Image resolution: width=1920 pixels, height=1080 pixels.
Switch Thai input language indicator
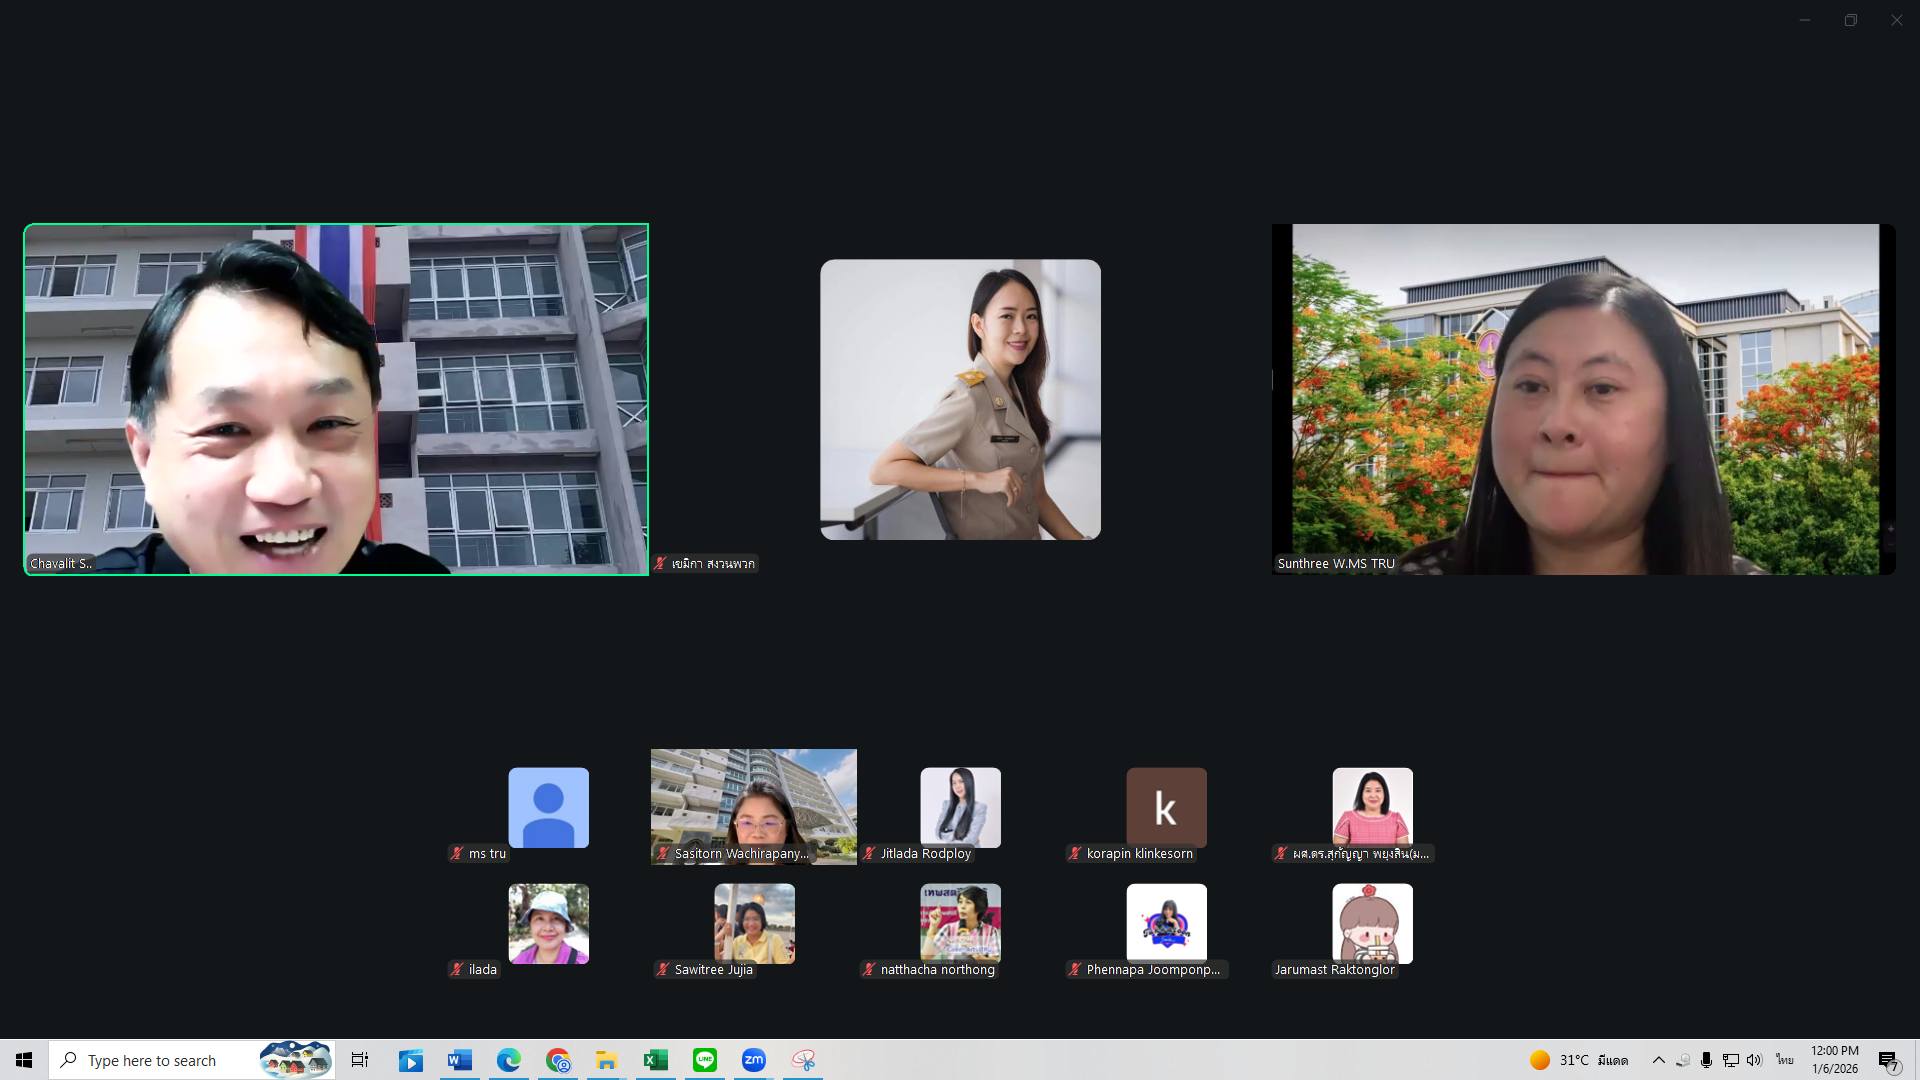tap(1785, 1060)
